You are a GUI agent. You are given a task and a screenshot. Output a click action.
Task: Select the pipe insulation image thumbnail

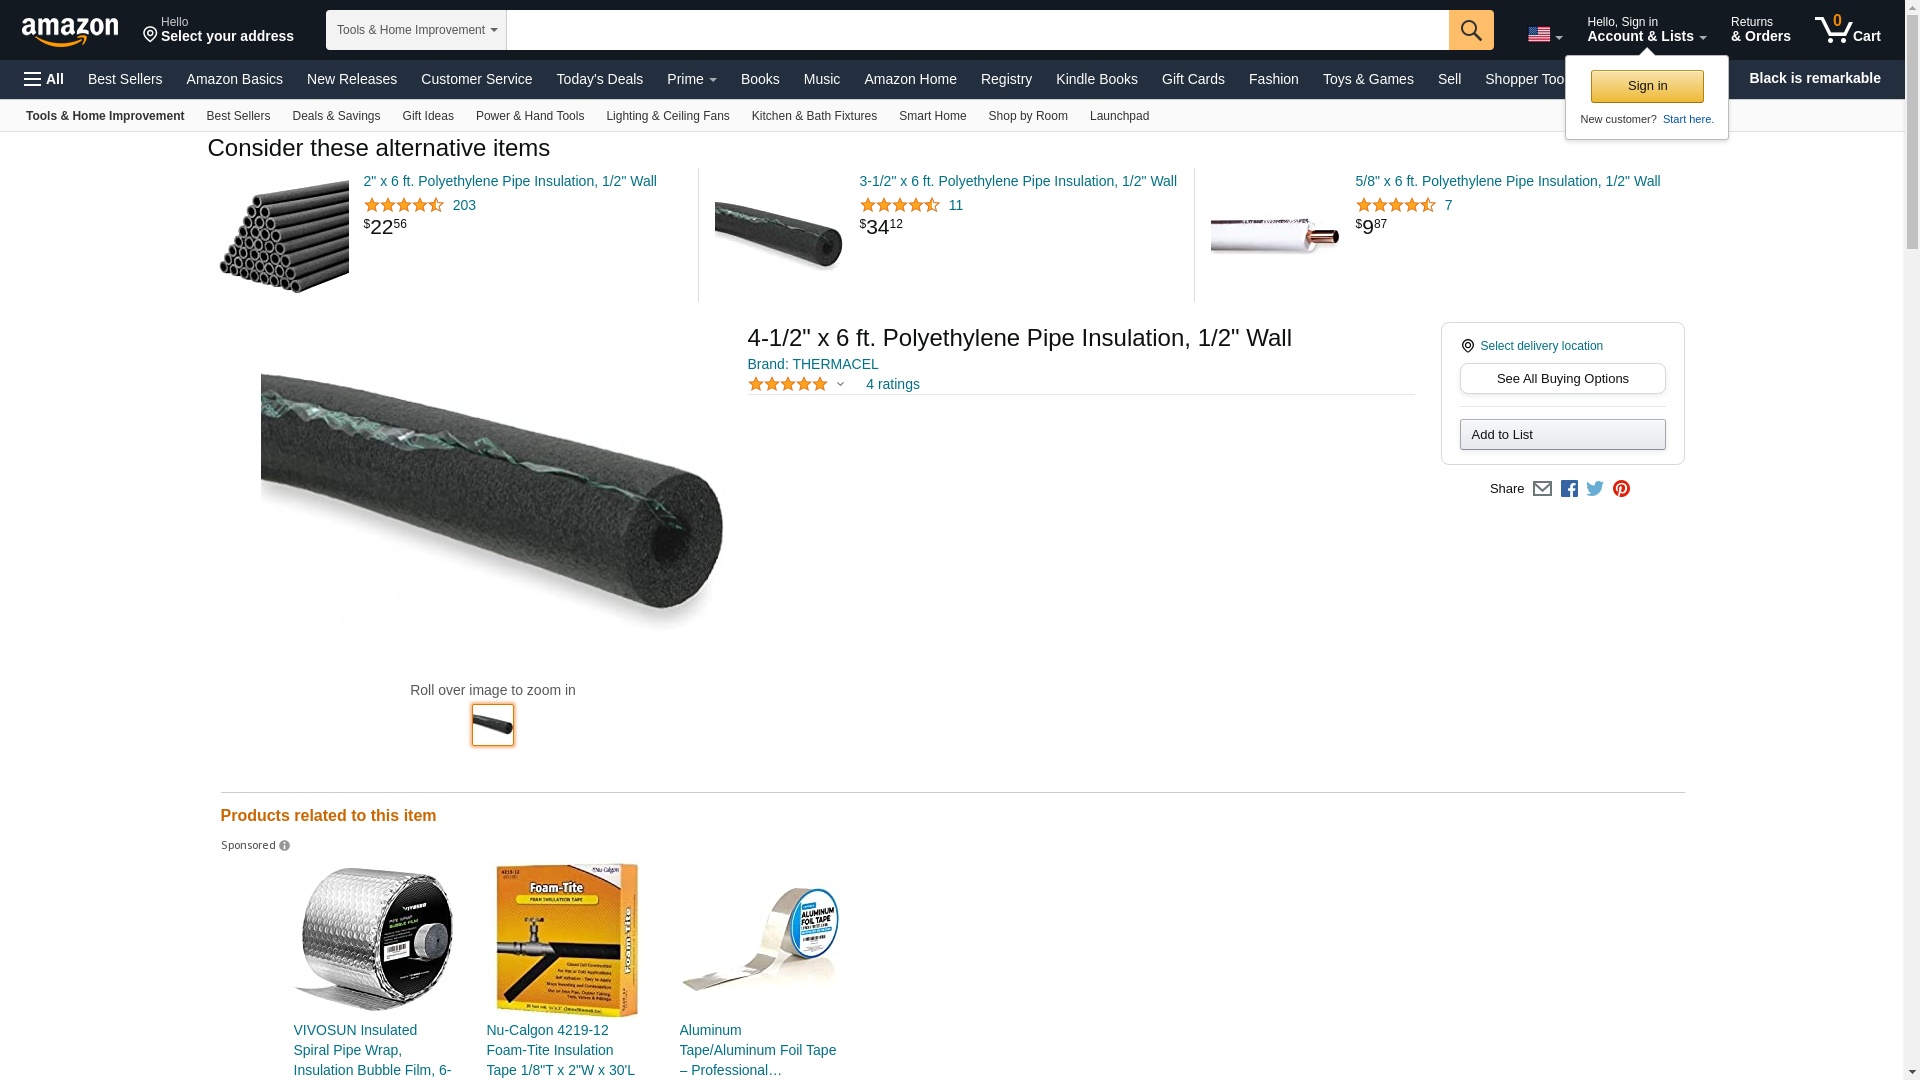(493, 725)
